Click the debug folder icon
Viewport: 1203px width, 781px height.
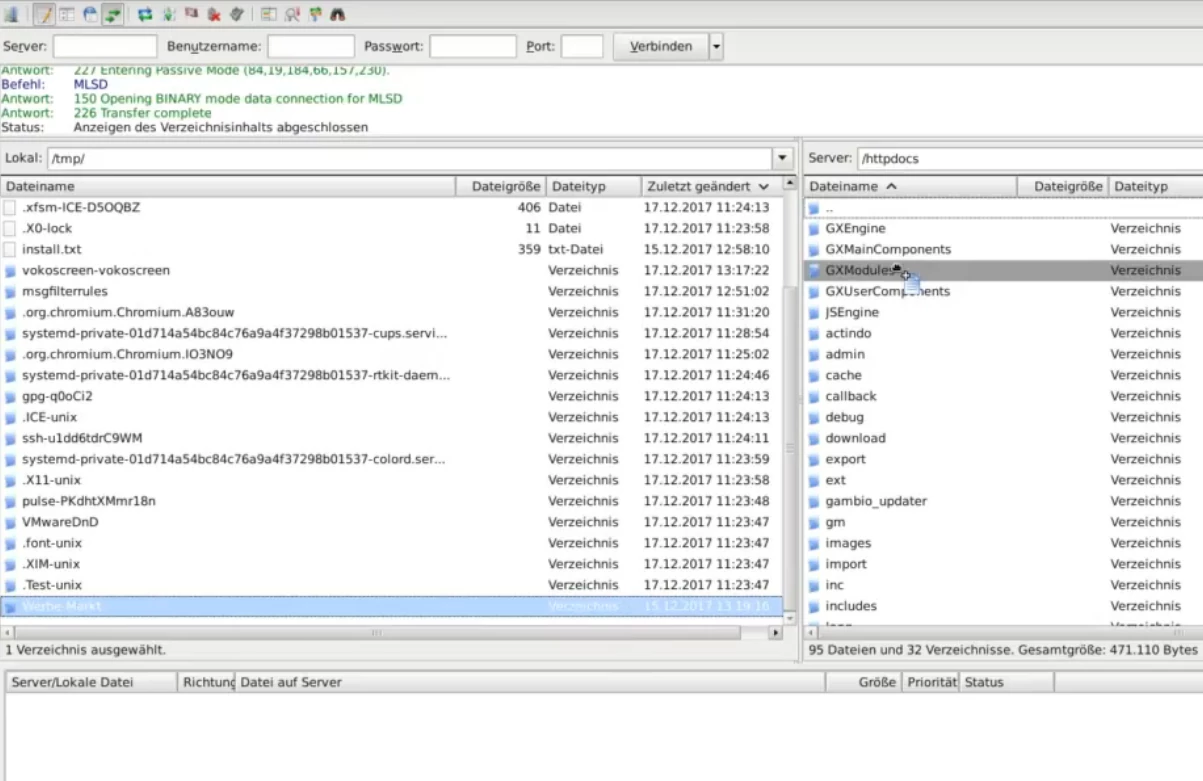(x=813, y=418)
